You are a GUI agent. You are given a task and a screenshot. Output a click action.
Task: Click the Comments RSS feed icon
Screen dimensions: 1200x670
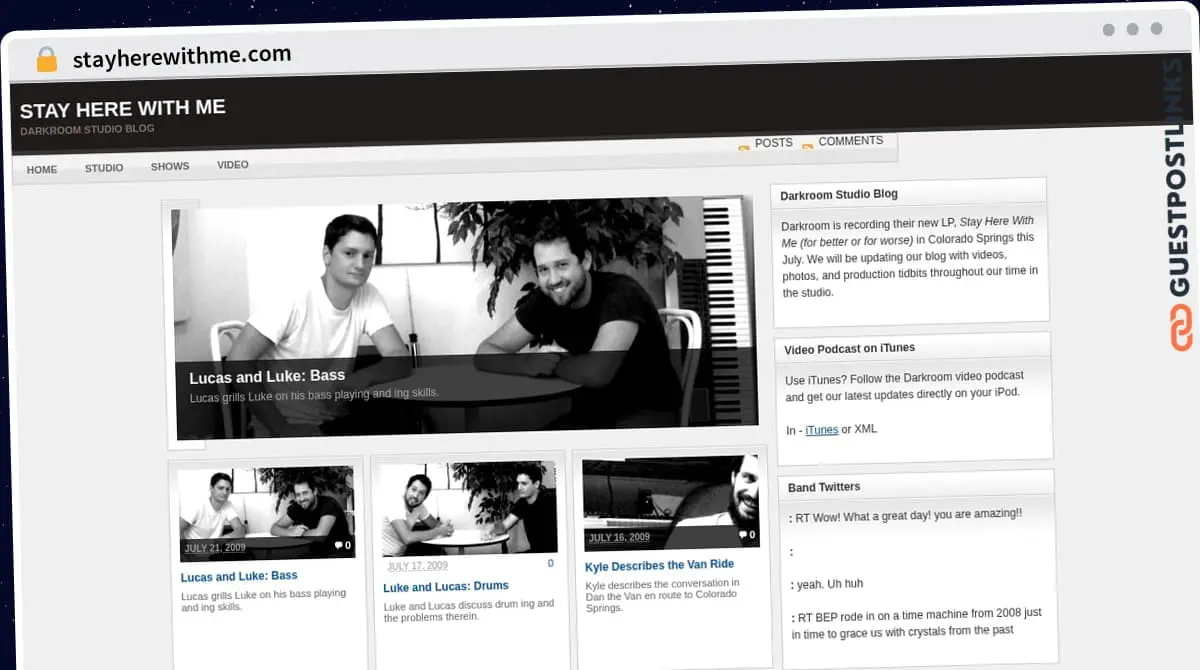pyautogui.click(x=808, y=145)
